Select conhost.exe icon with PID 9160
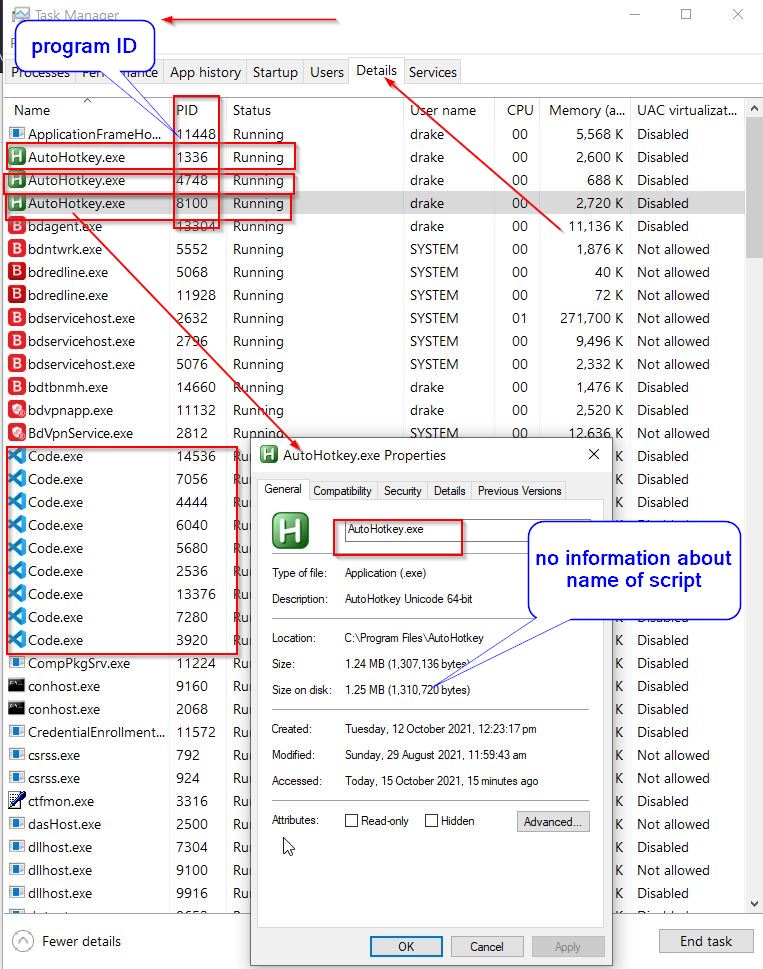This screenshot has width=763, height=969. point(16,686)
